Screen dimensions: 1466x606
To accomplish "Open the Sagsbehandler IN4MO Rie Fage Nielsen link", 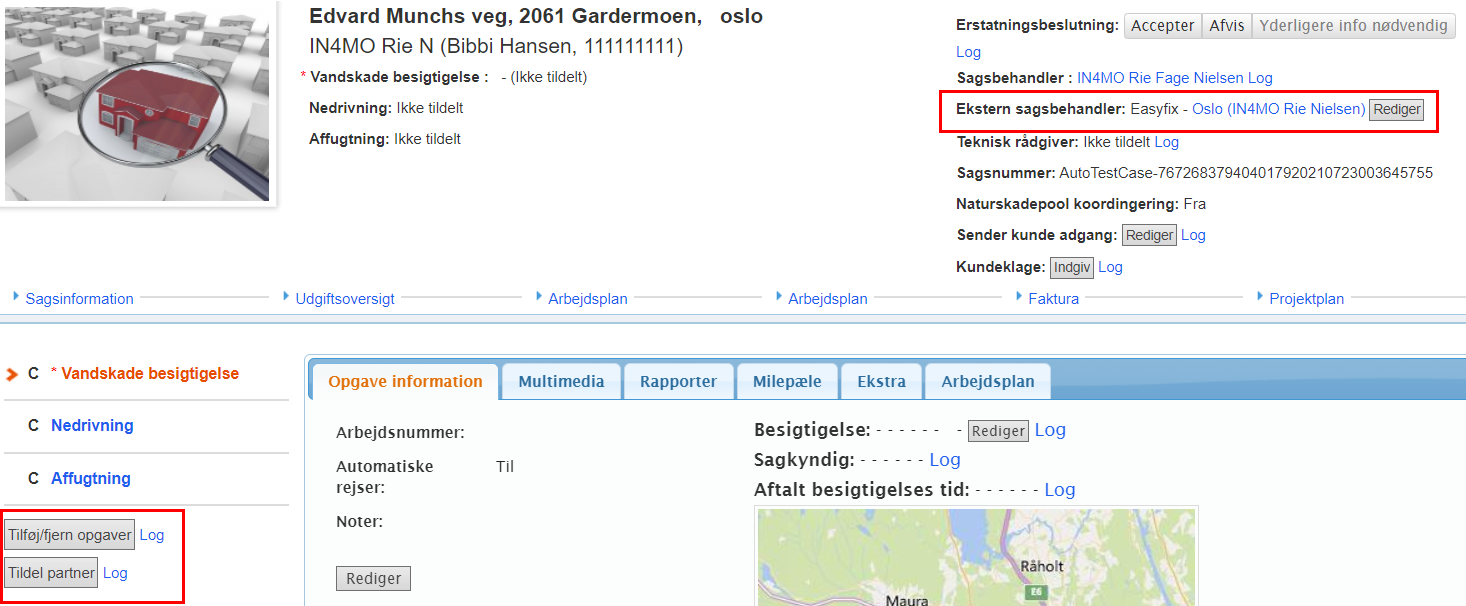I will (1160, 78).
